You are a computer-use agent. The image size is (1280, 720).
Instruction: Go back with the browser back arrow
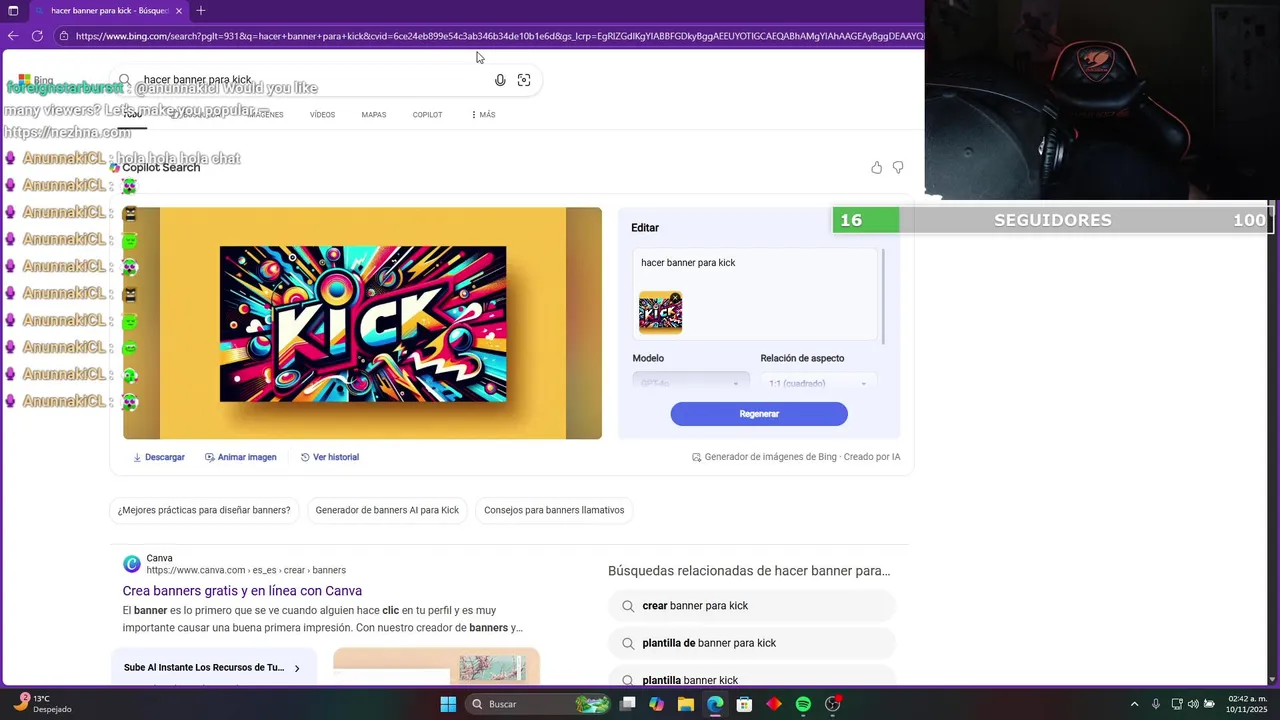click(x=13, y=36)
